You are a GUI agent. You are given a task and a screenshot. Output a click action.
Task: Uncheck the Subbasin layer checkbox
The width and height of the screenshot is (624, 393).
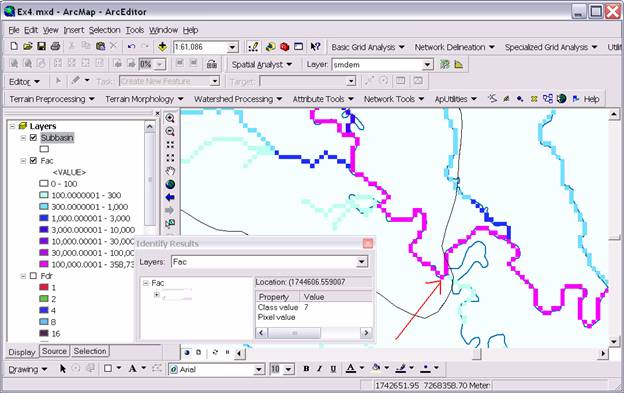click(x=33, y=138)
